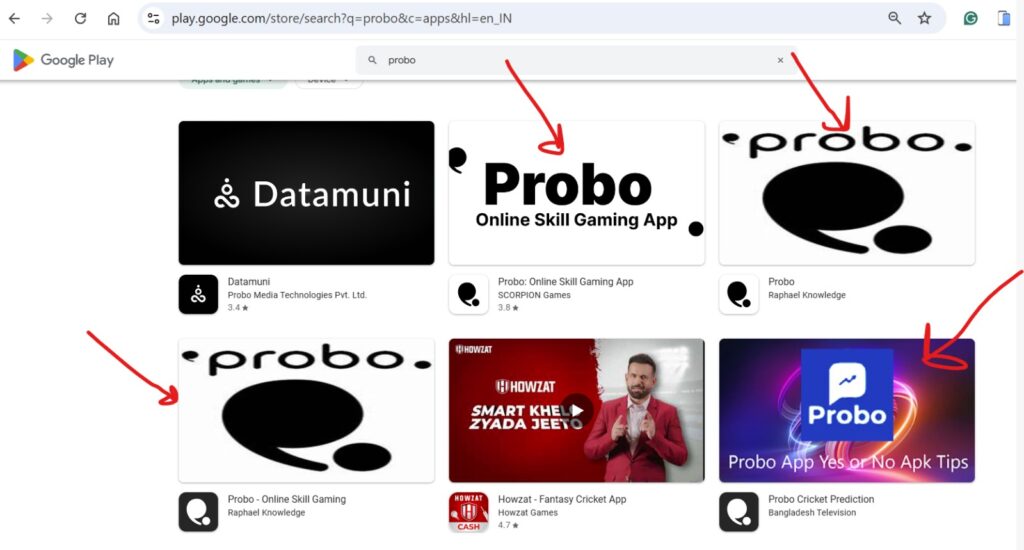The width and height of the screenshot is (1024, 550).
Task: Click the zoom magnifier icon in address bar
Action: point(894,18)
